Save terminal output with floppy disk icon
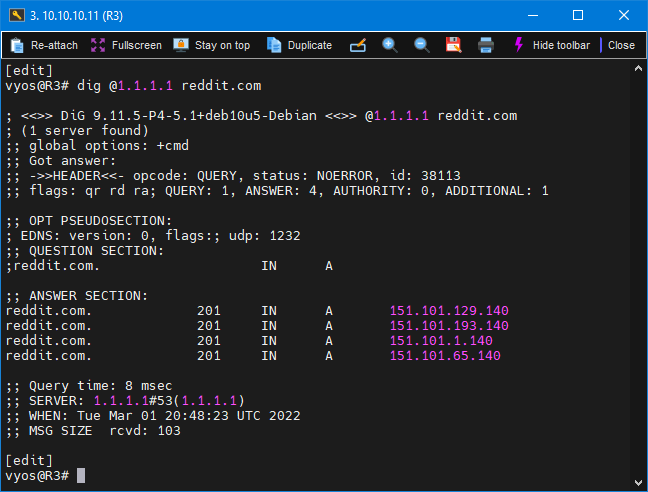The width and height of the screenshot is (648, 492). point(453,45)
